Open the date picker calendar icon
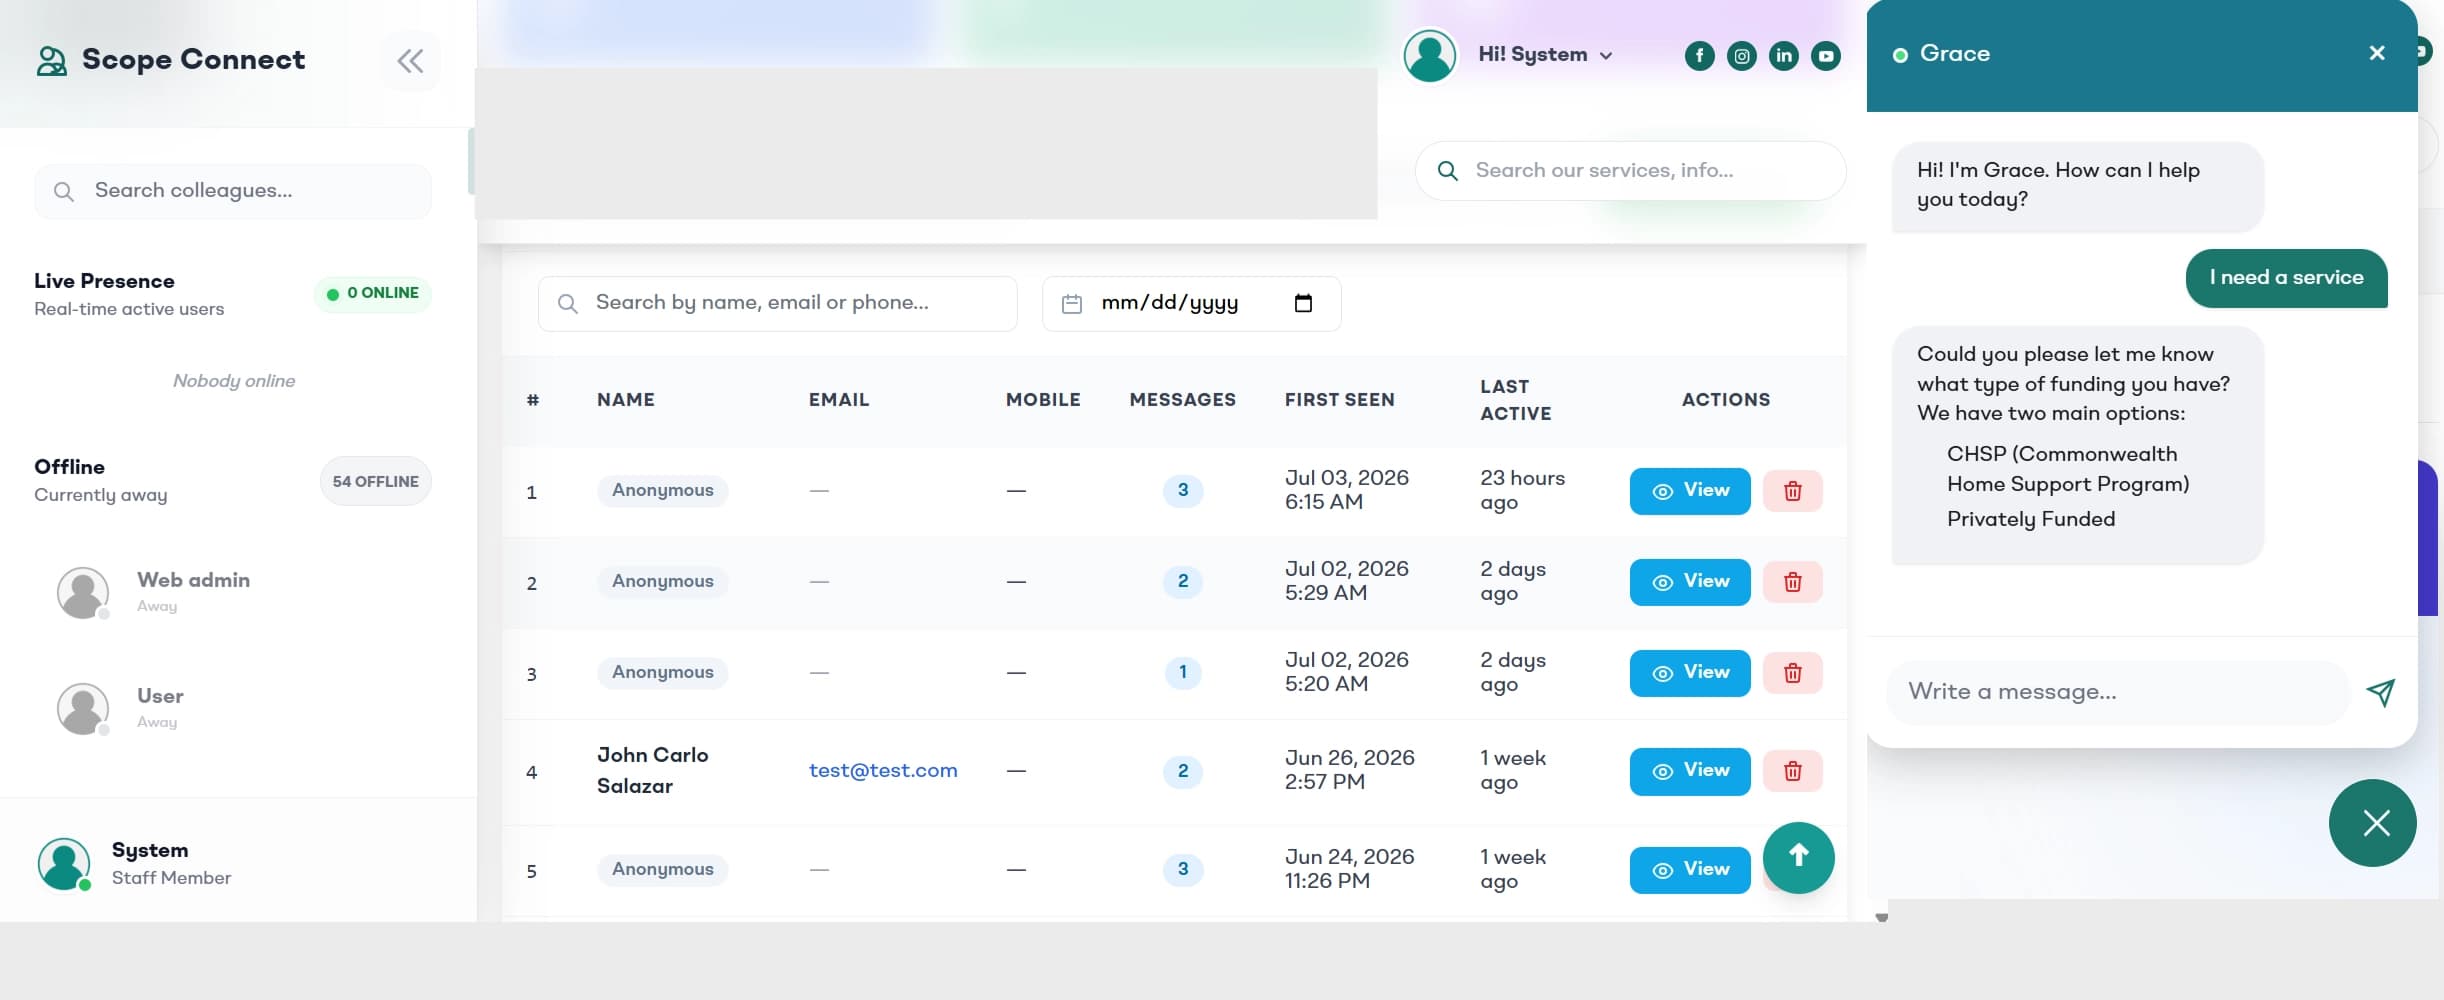Viewport: 2444px width, 1000px height. (1303, 303)
